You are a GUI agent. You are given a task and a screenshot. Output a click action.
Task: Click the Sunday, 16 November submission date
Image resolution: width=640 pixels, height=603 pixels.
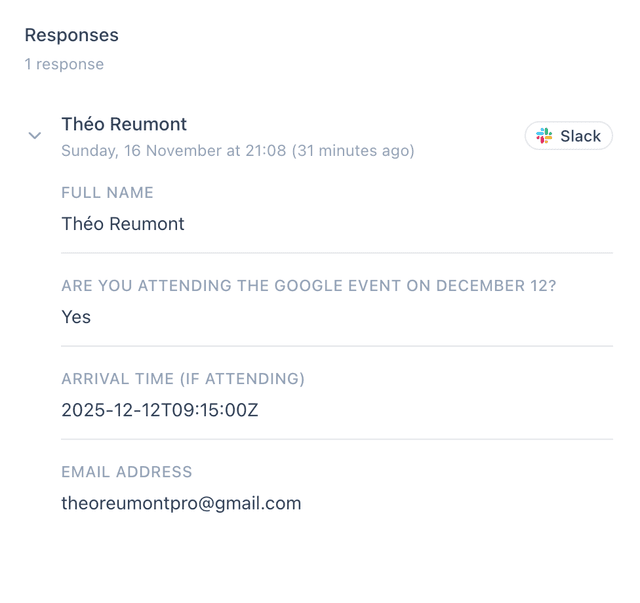click(173, 151)
